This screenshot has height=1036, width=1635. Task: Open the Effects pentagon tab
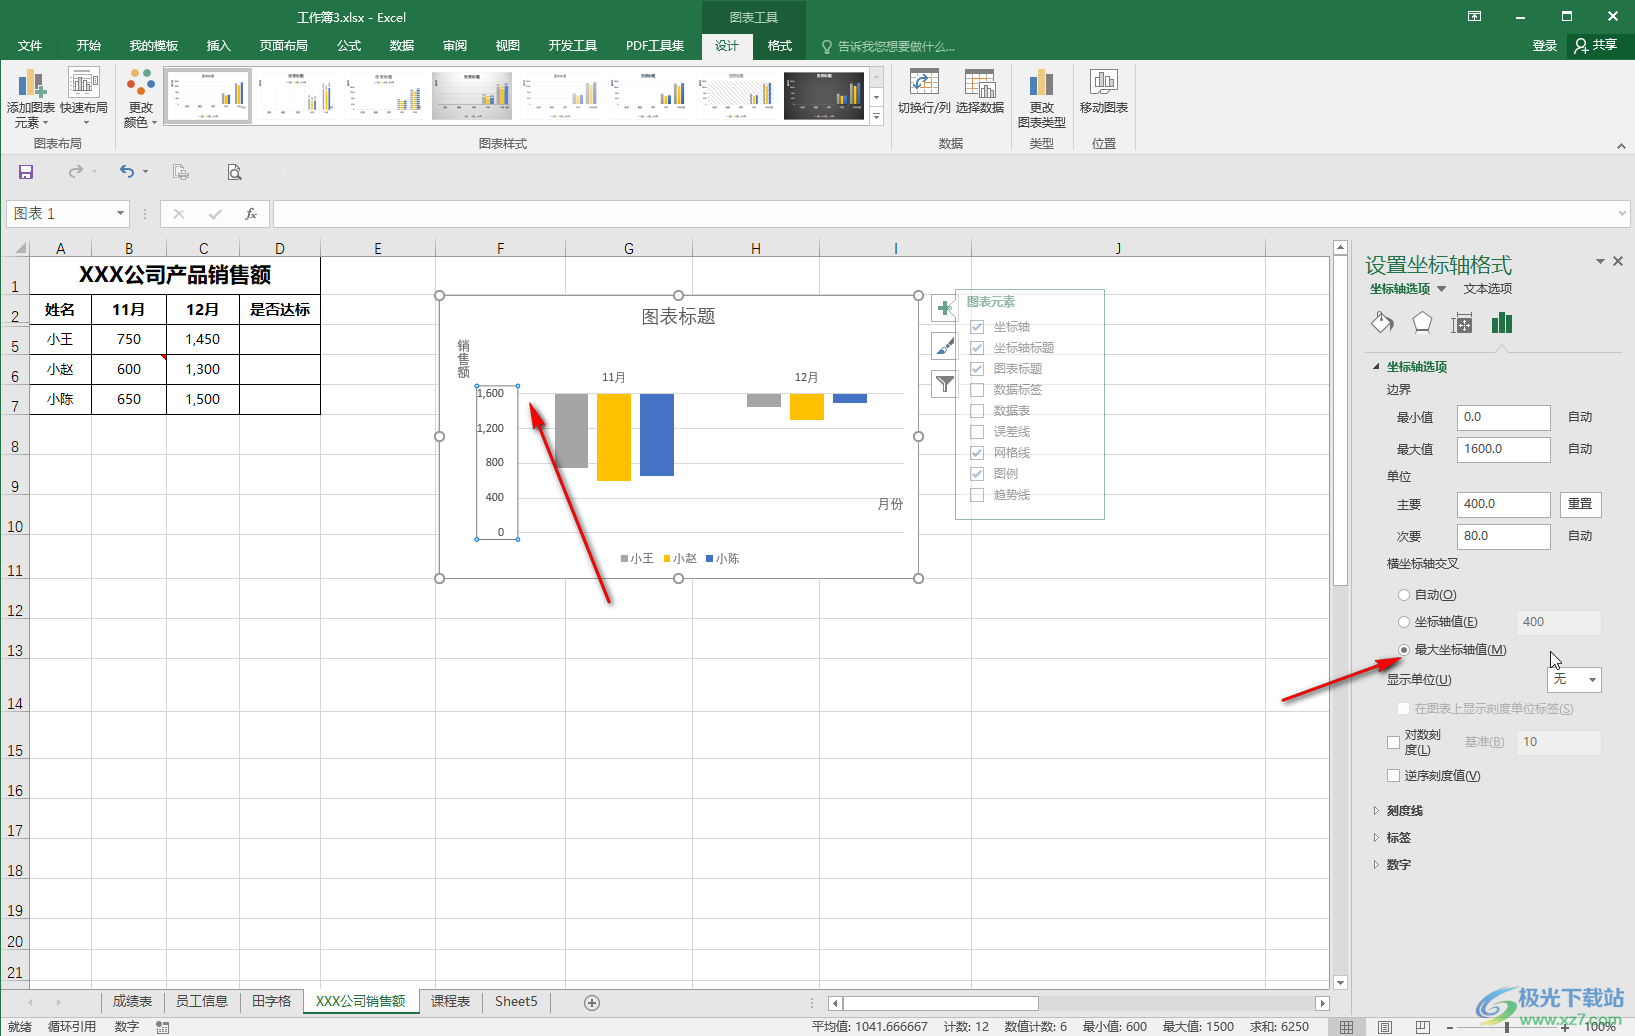(1422, 323)
